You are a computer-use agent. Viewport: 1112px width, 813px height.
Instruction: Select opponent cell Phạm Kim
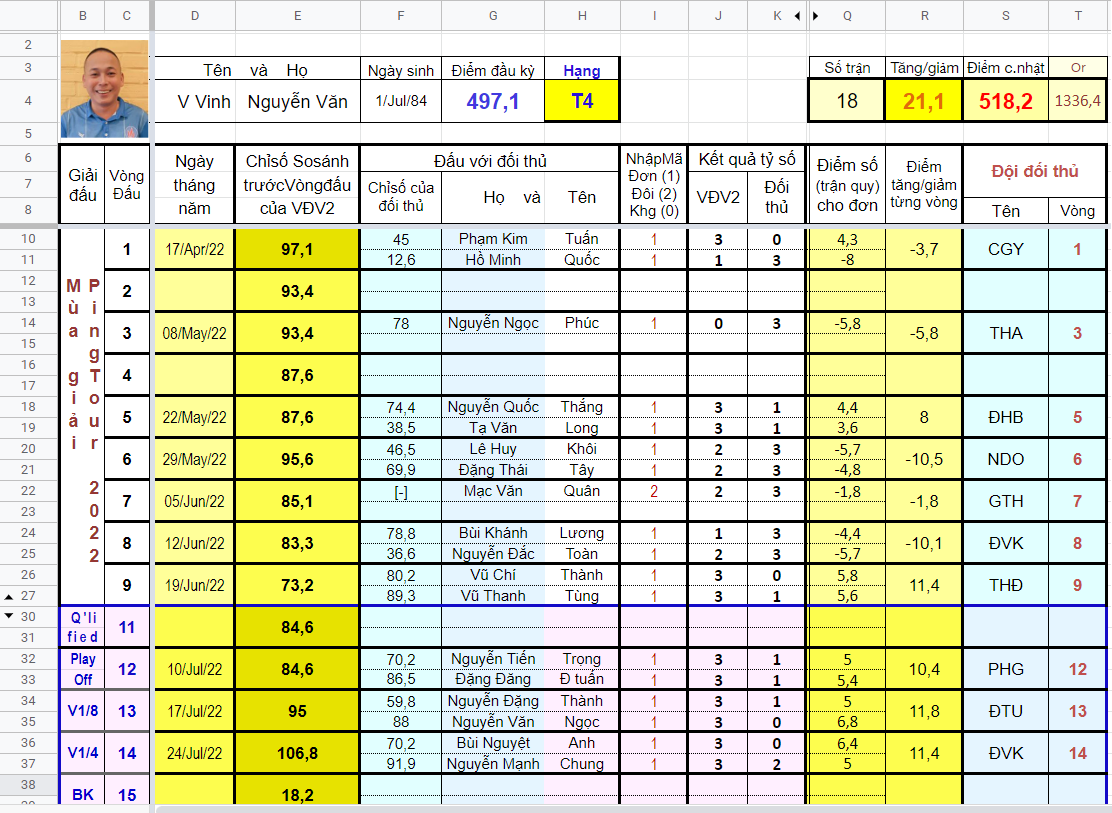pos(493,239)
